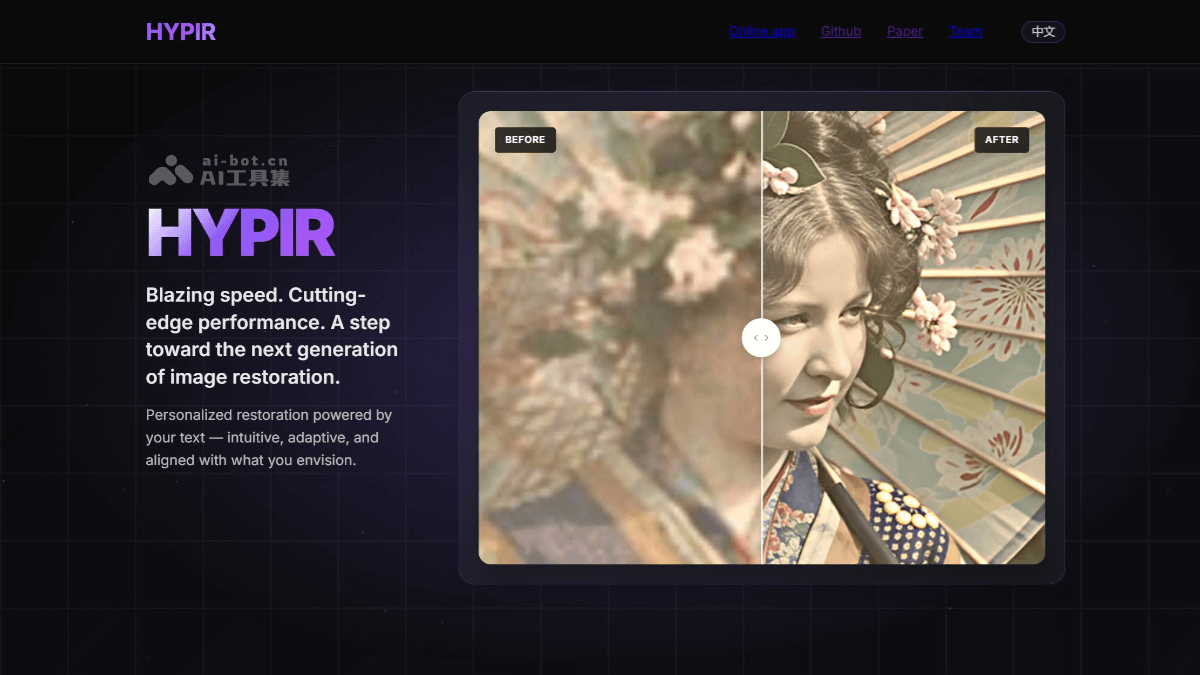Open the Paper link
Viewport: 1200px width, 675px height.
pyautogui.click(x=904, y=31)
